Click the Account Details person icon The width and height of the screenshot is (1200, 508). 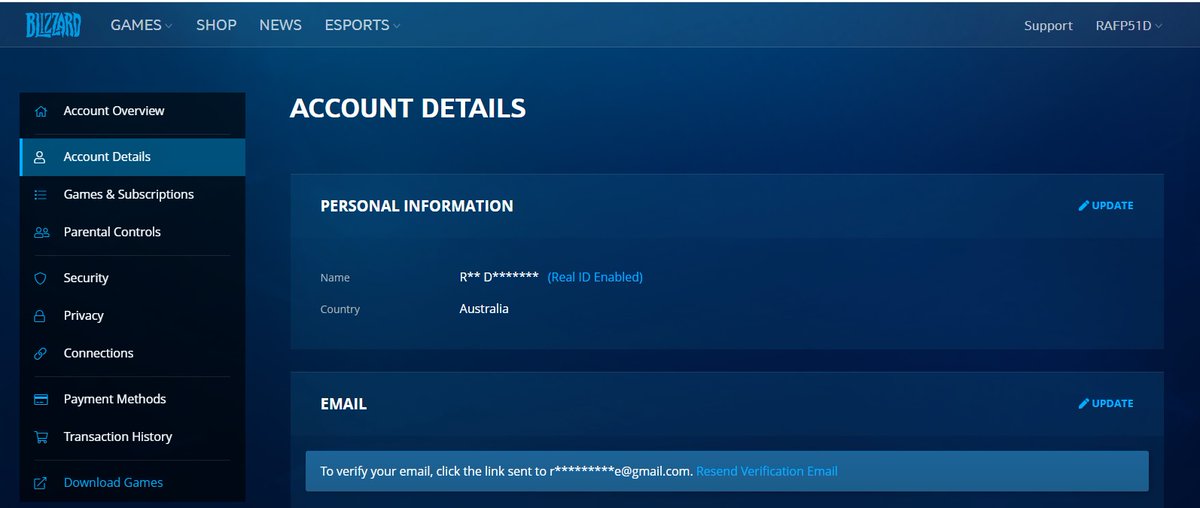(41, 157)
